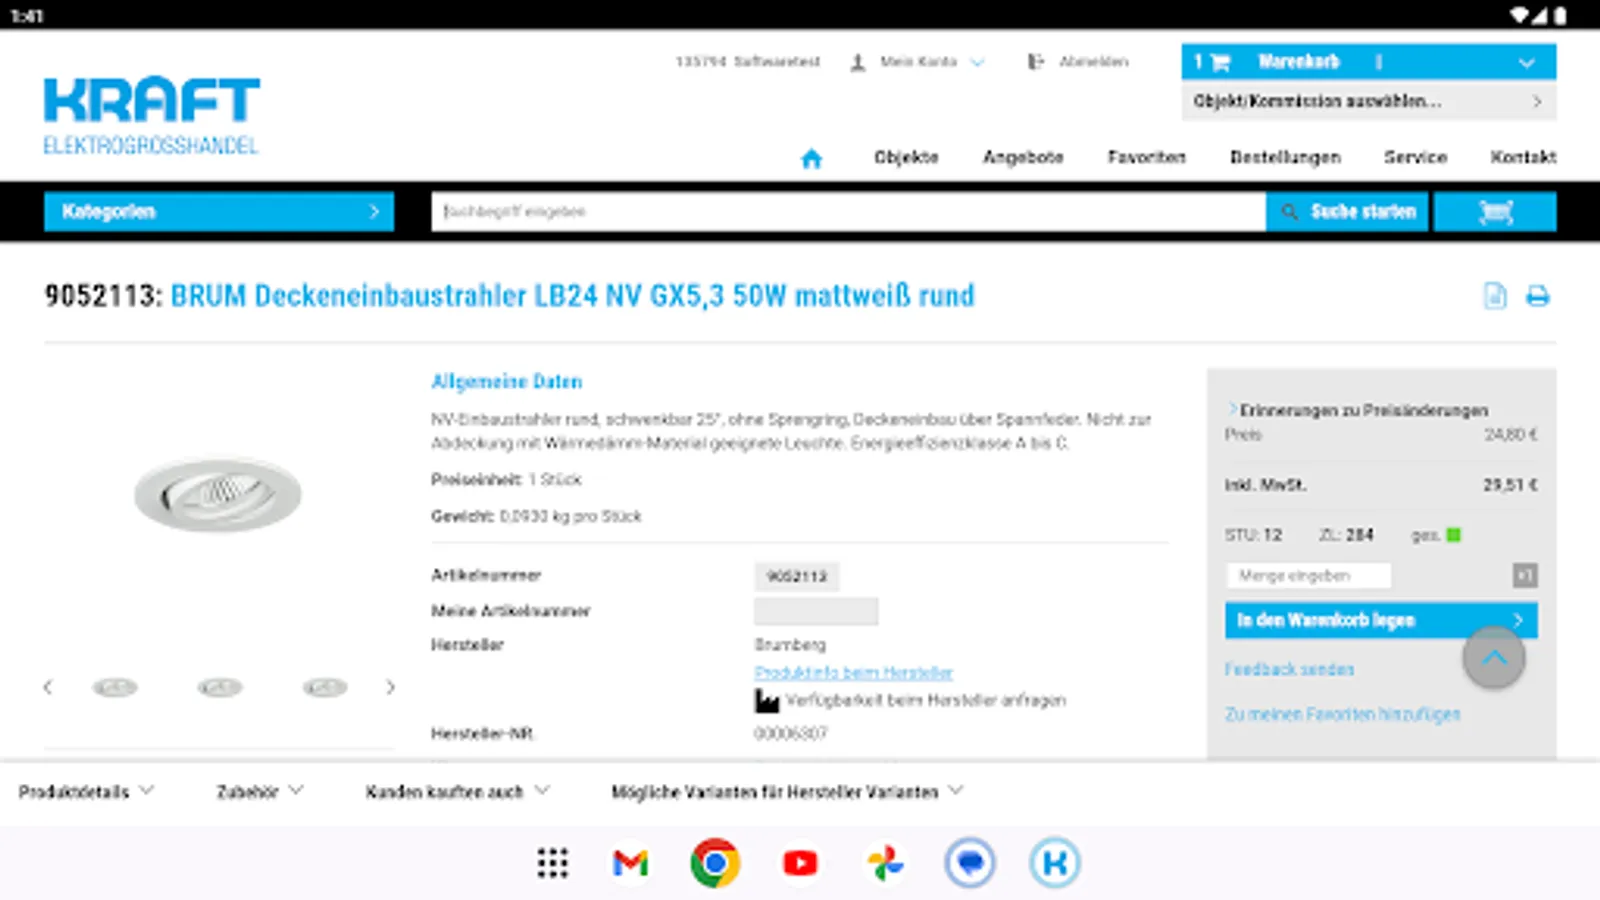The image size is (1600, 900).
Task: Go to the homepage using the house icon
Action: (x=811, y=156)
